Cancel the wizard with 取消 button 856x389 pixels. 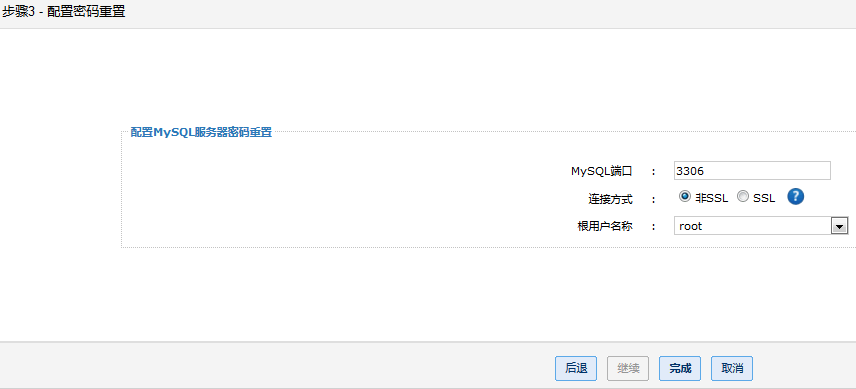(732, 368)
